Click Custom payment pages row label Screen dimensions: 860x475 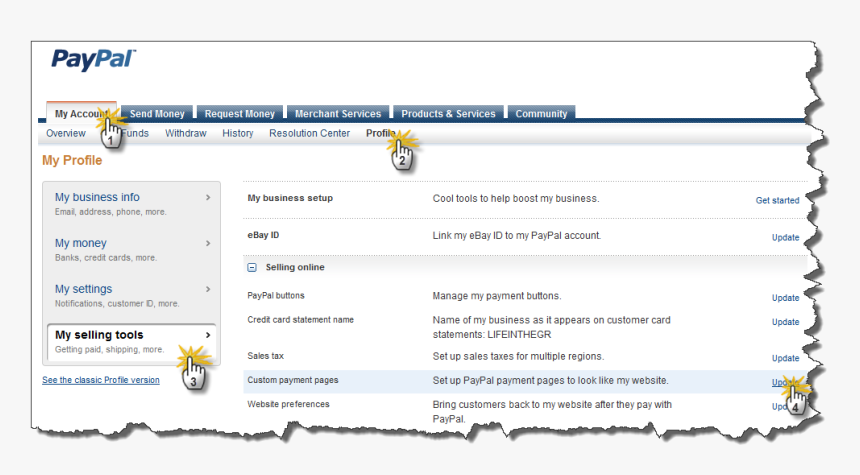(293, 380)
